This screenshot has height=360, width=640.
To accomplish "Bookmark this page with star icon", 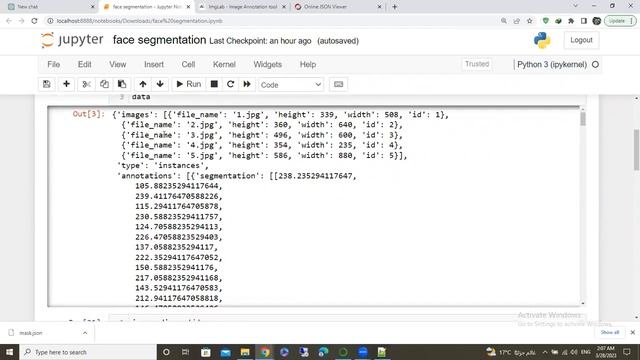I will coord(529,20).
